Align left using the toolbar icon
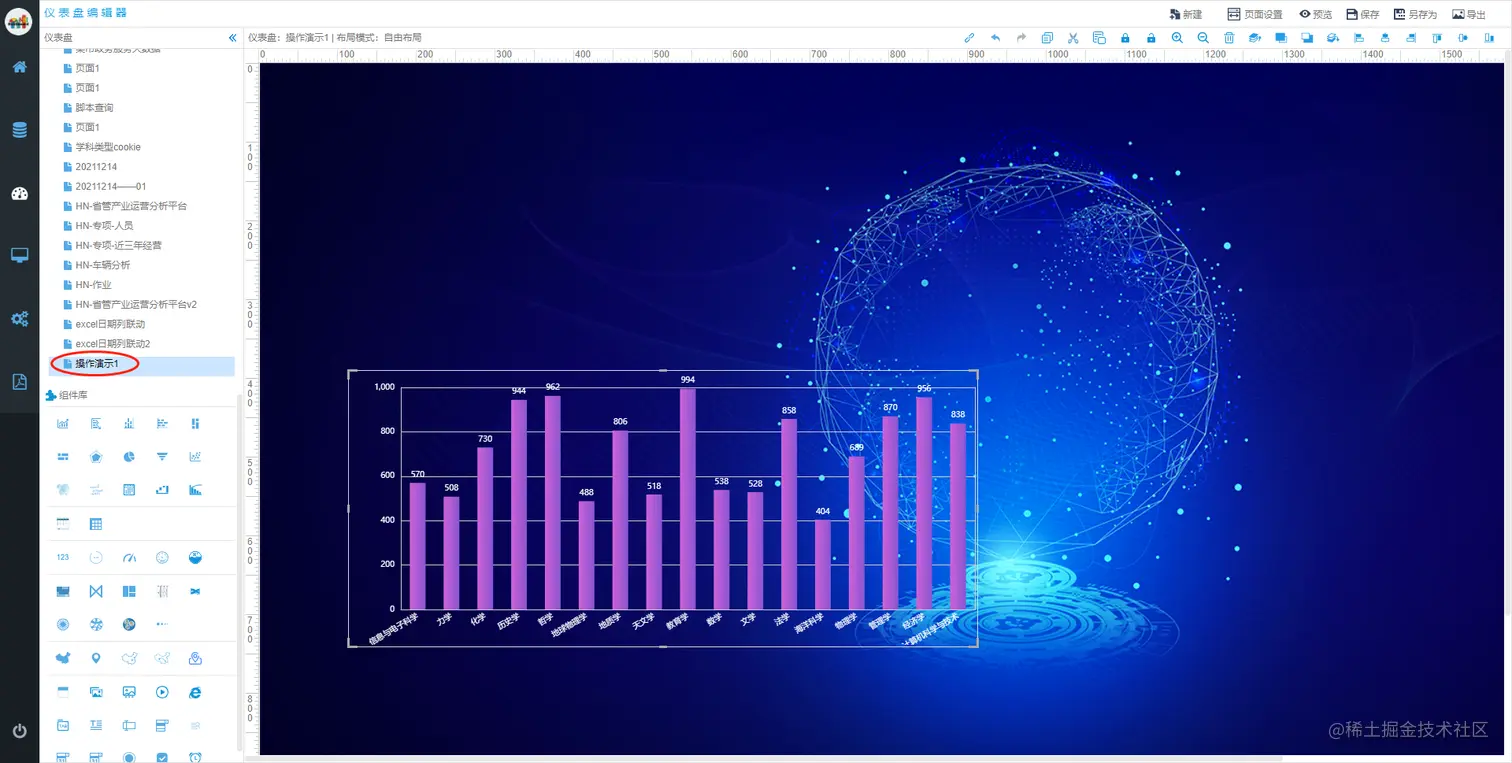Image resolution: width=1512 pixels, height=763 pixels. (1359, 38)
